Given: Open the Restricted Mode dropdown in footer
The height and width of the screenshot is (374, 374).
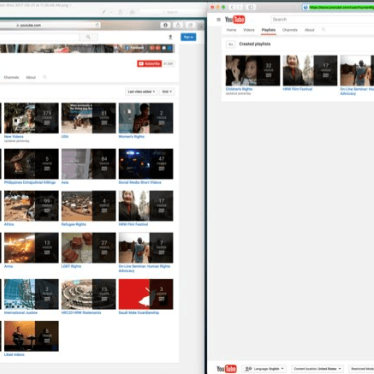Looking at the screenshot, I should coord(362,369).
